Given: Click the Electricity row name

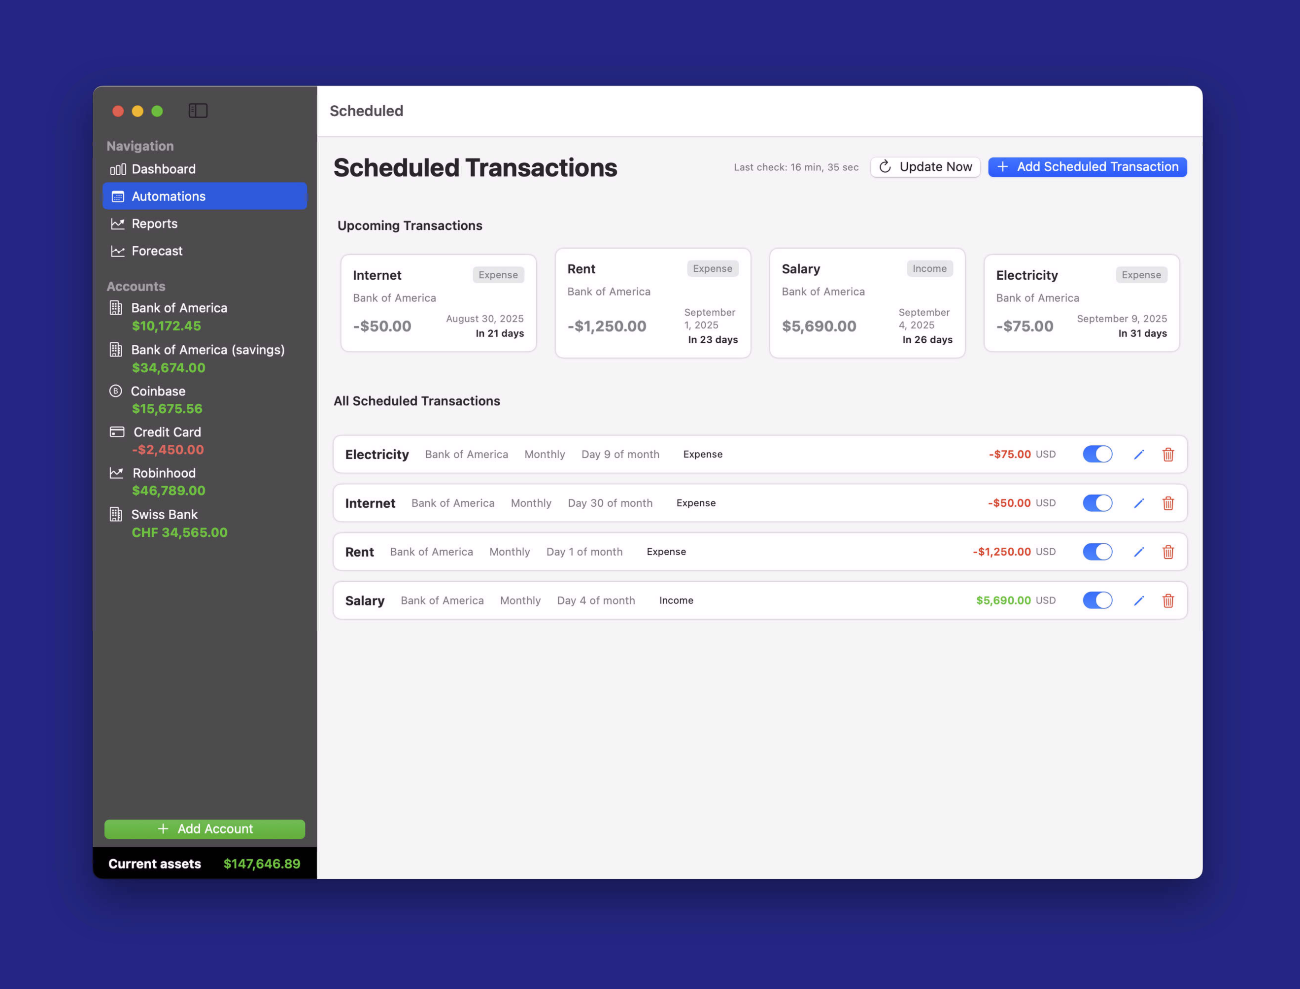Looking at the screenshot, I should click(377, 455).
